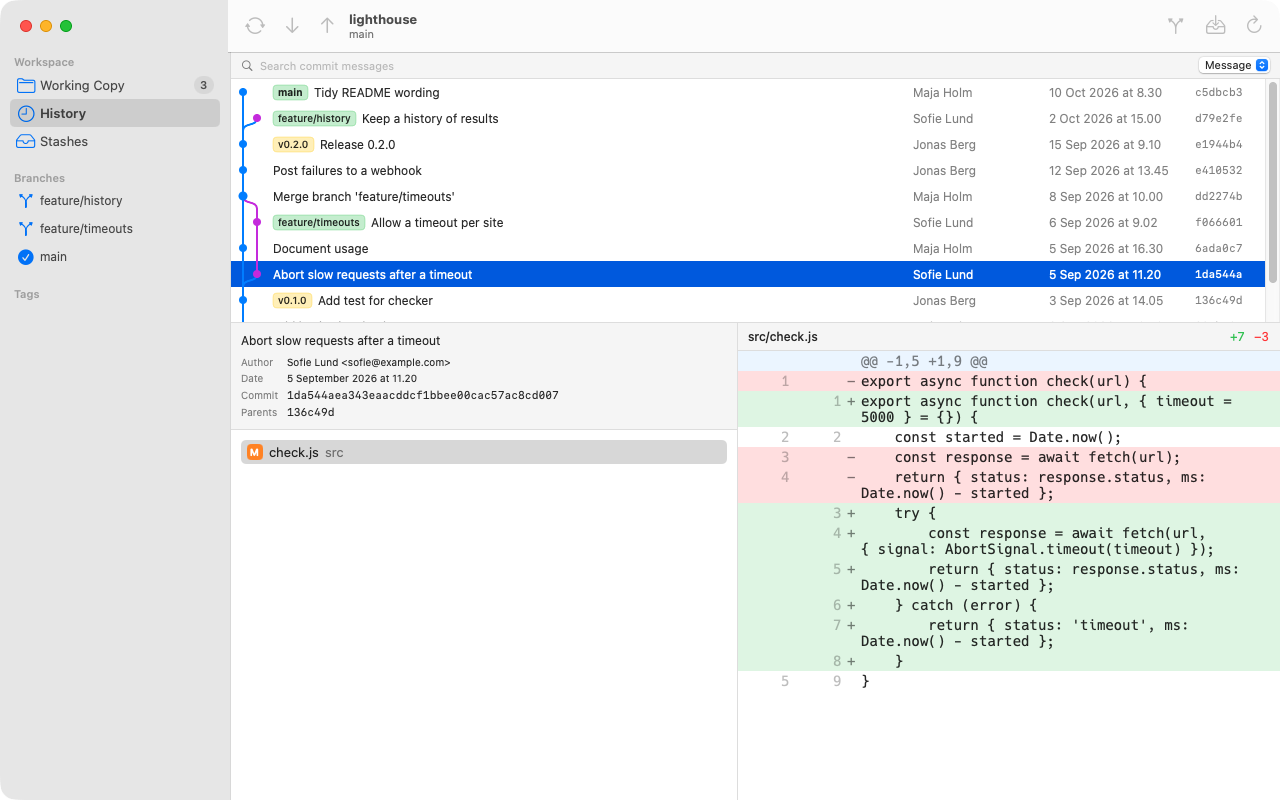Select the check.js changed file row
The height and width of the screenshot is (800, 1280).
[484, 452]
